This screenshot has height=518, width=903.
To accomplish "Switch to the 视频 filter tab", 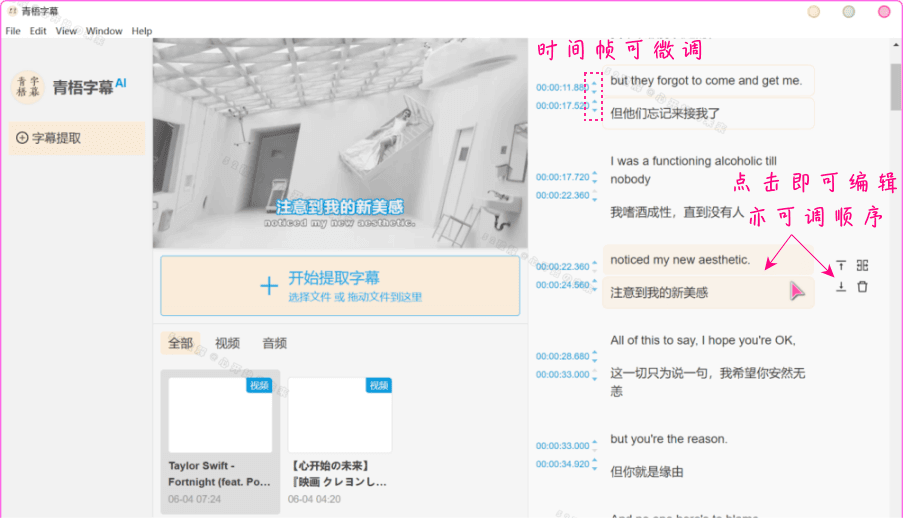I will pyautogui.click(x=227, y=343).
